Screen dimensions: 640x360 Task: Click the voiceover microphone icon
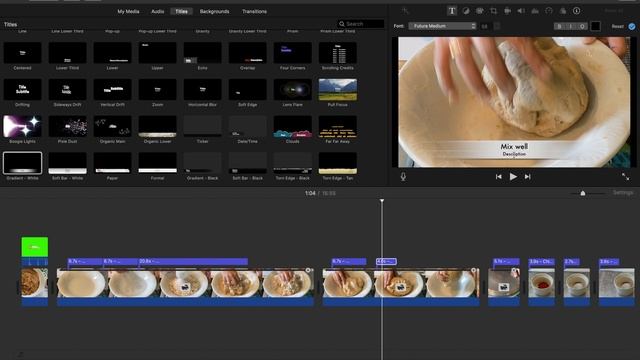pyautogui.click(x=403, y=177)
